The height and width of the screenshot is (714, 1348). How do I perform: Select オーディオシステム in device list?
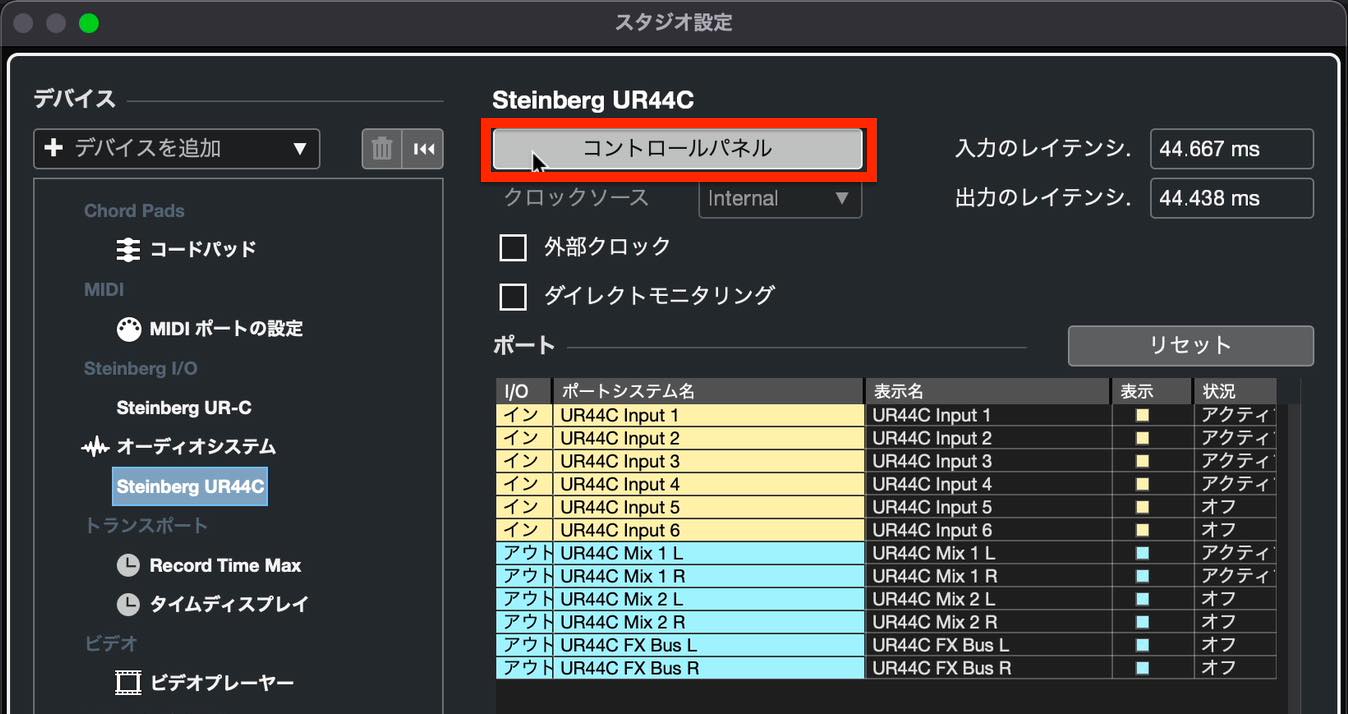pyautogui.click(x=196, y=447)
